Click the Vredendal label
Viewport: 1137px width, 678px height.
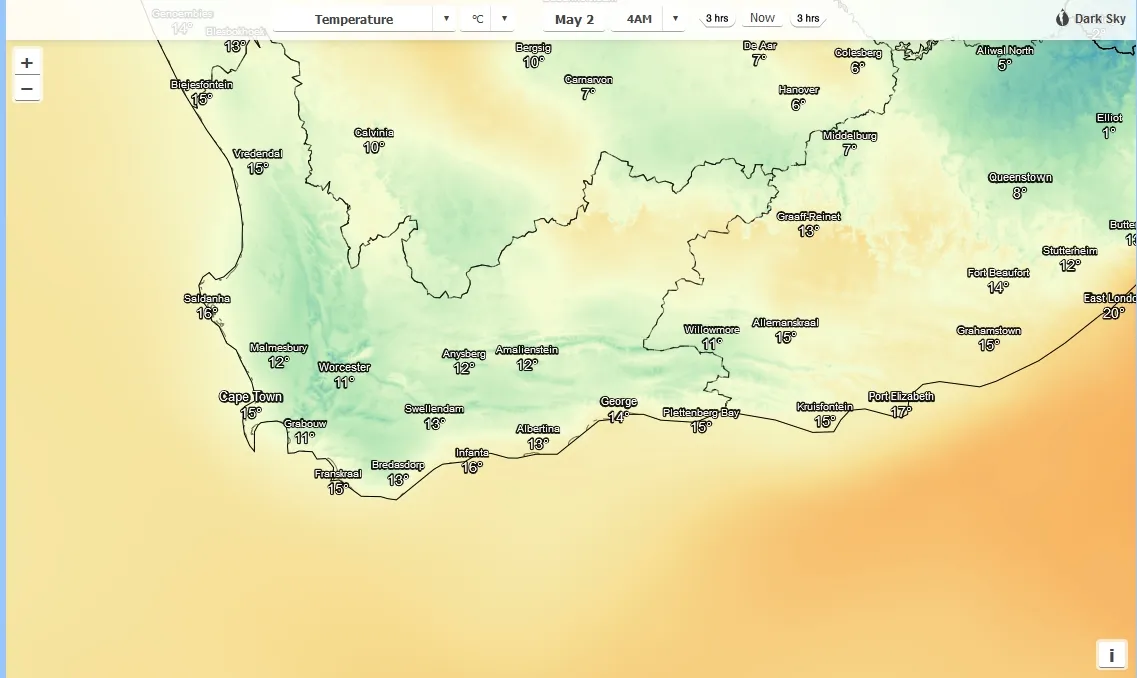(258, 154)
